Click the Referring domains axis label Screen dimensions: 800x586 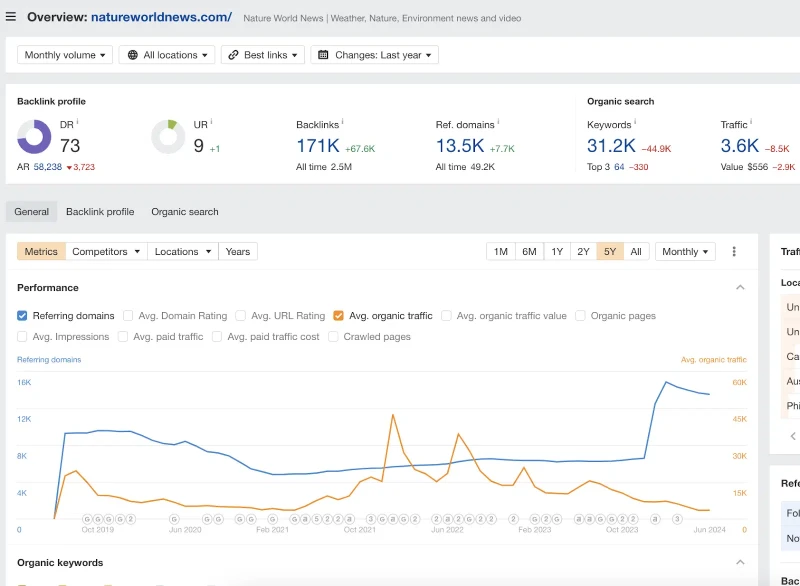49,360
